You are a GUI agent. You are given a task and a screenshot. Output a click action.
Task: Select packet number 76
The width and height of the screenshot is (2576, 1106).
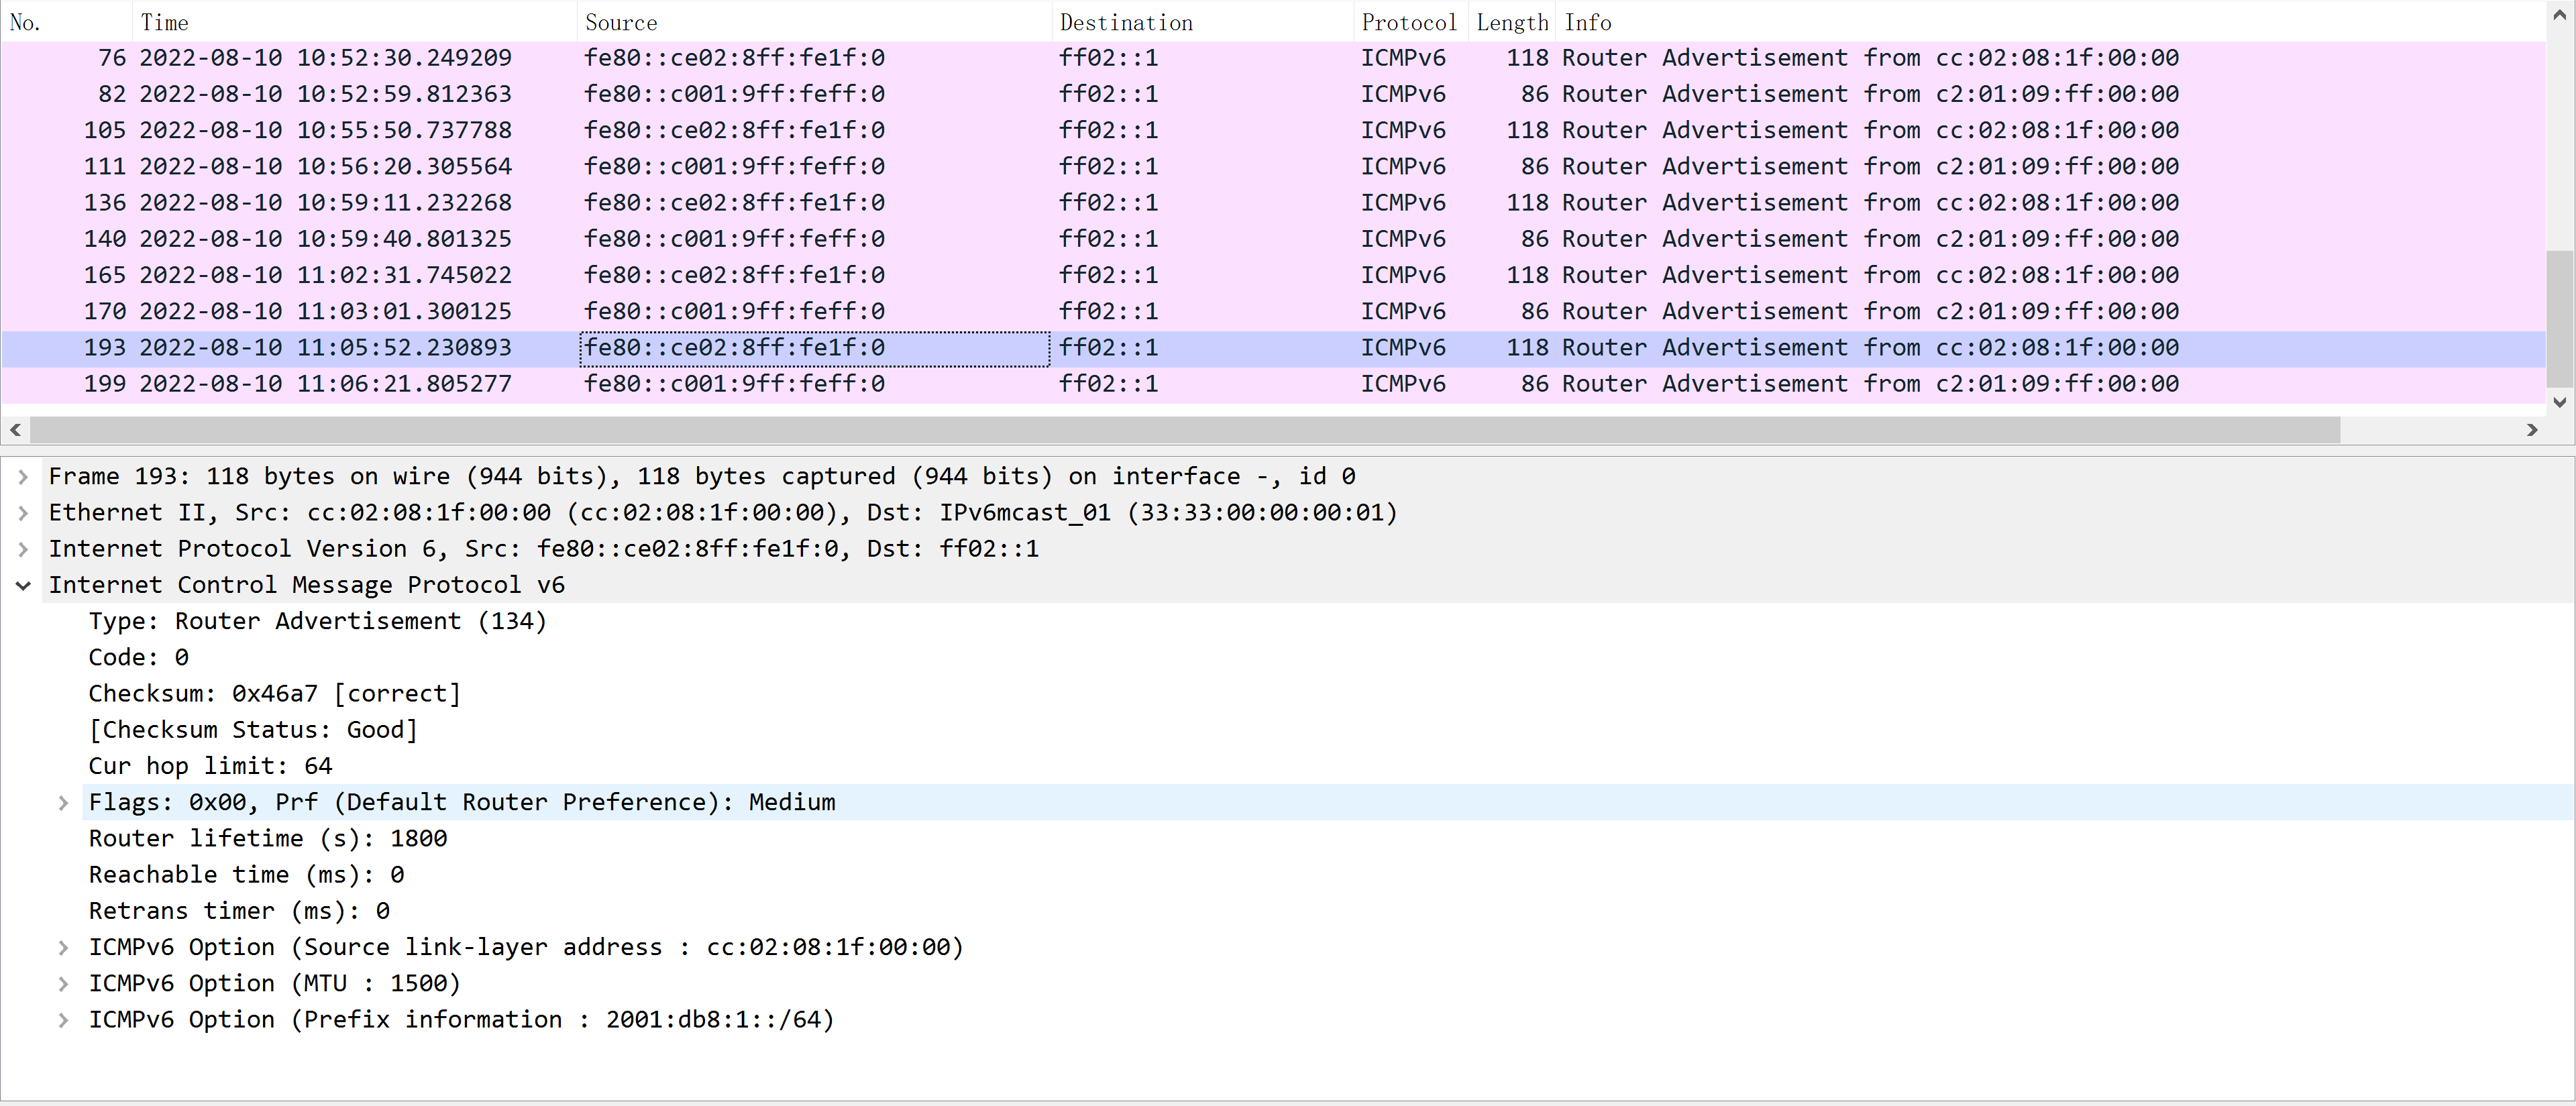700,58
